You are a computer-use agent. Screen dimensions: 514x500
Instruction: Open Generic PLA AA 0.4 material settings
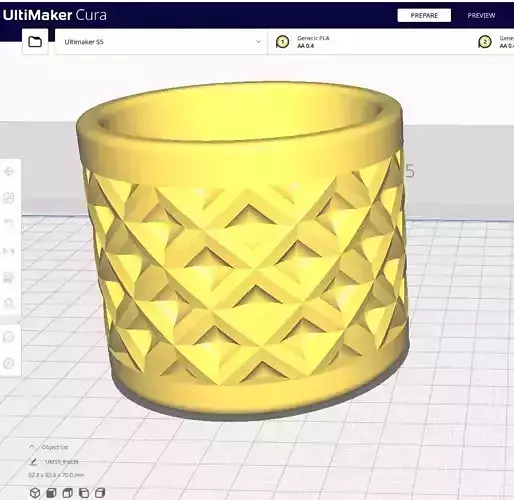370,42
